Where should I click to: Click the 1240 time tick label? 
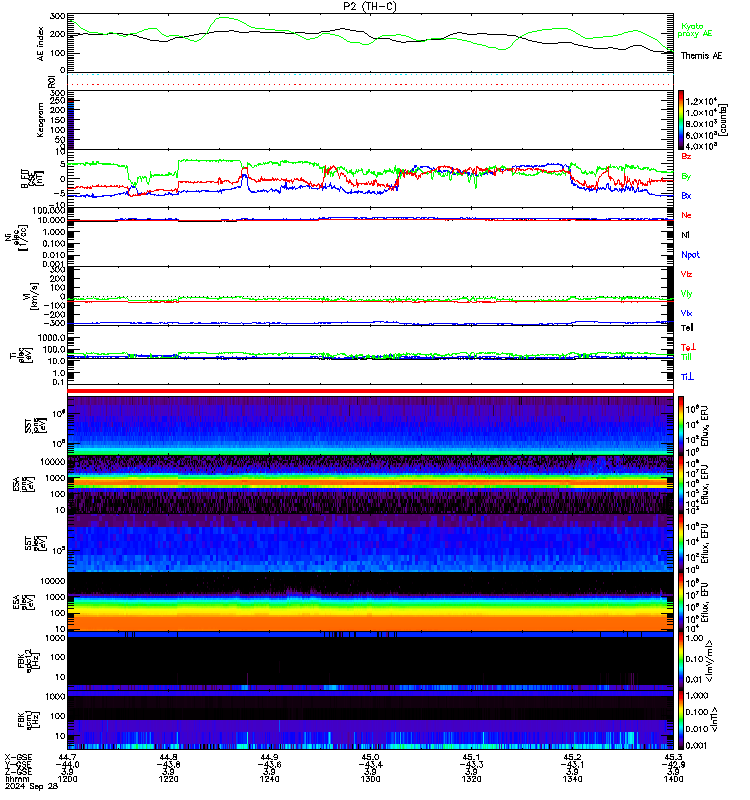(x=269, y=779)
